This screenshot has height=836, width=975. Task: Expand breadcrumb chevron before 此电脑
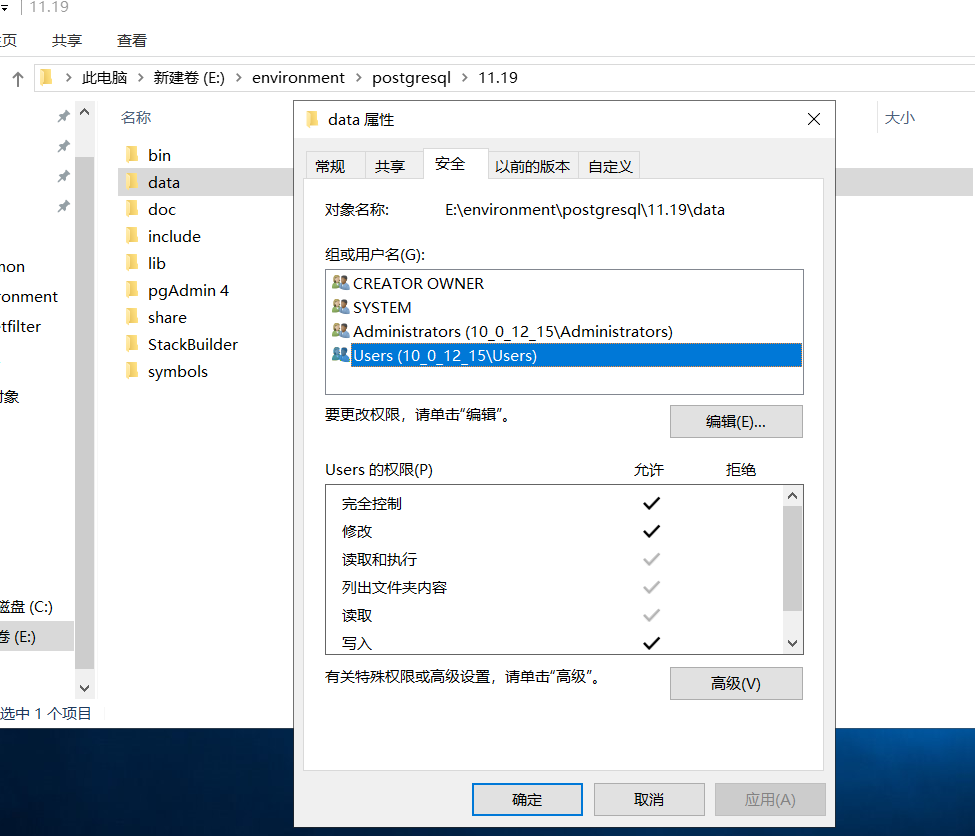[x=68, y=77]
